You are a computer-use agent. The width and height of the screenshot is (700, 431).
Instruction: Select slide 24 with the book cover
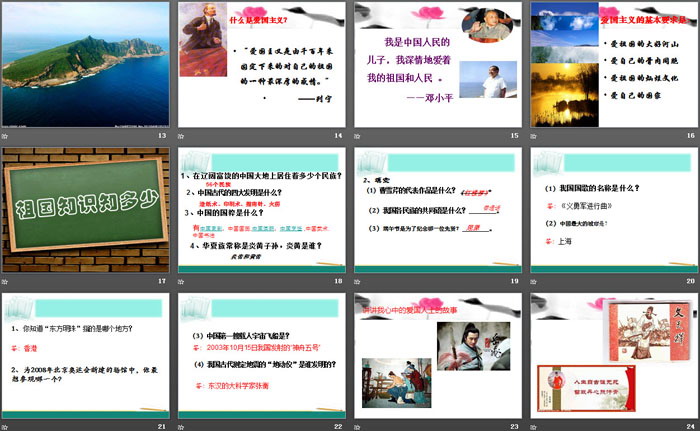coord(615,354)
